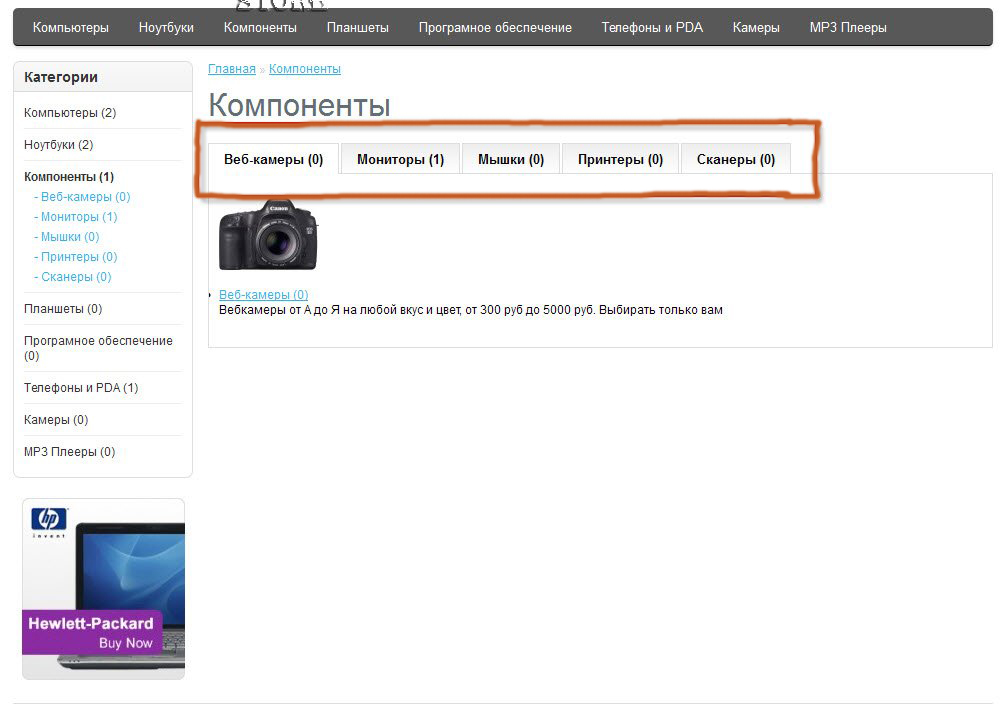Open the Веб-камеры (0) link under the camera image
Viewport: 1005px width, 704px height.
click(263, 295)
